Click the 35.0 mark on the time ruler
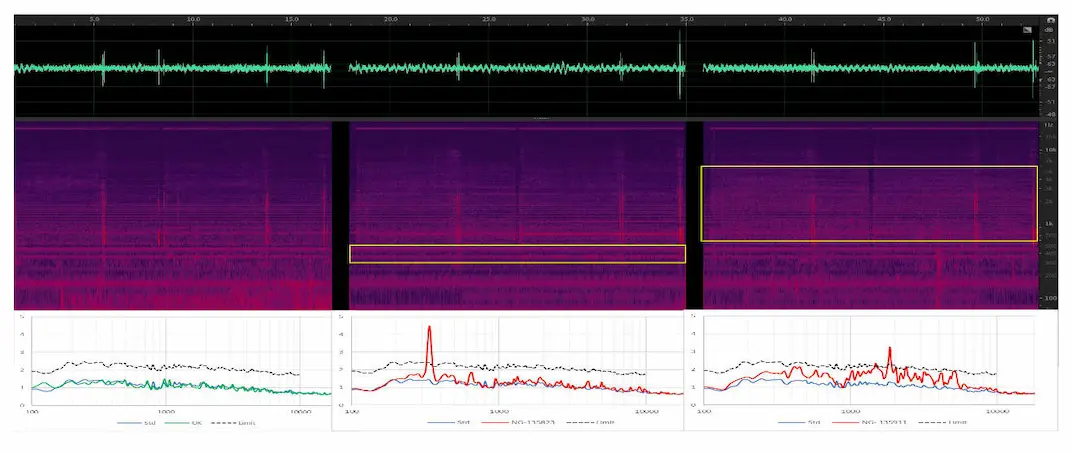Viewport: 1072px width, 454px height. point(688,19)
